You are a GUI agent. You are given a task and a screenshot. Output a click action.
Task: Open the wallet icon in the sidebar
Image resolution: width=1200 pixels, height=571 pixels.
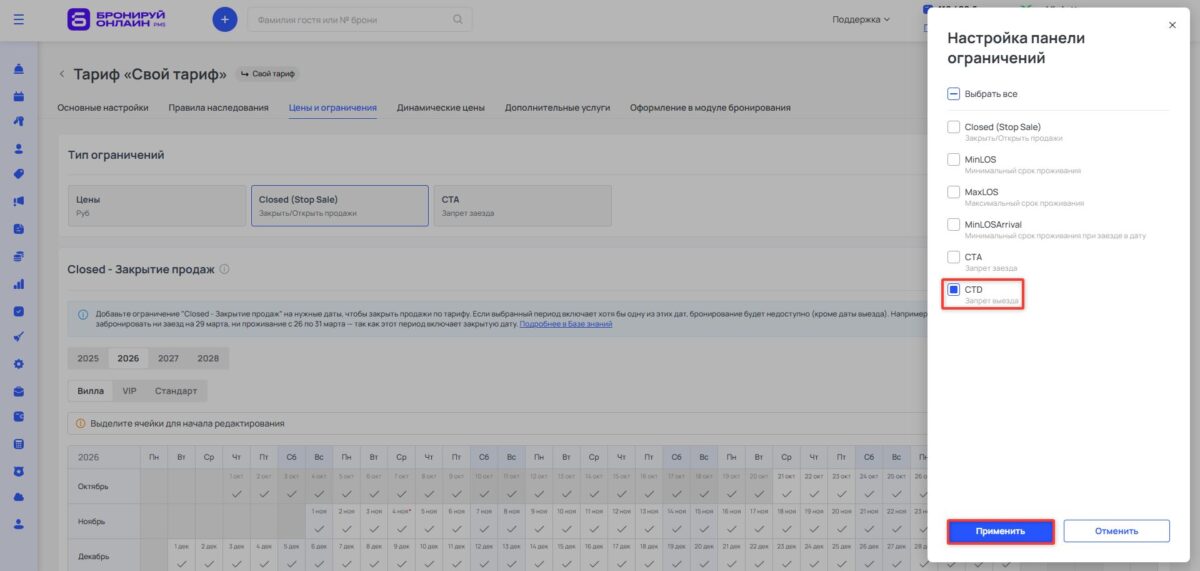click(19, 417)
